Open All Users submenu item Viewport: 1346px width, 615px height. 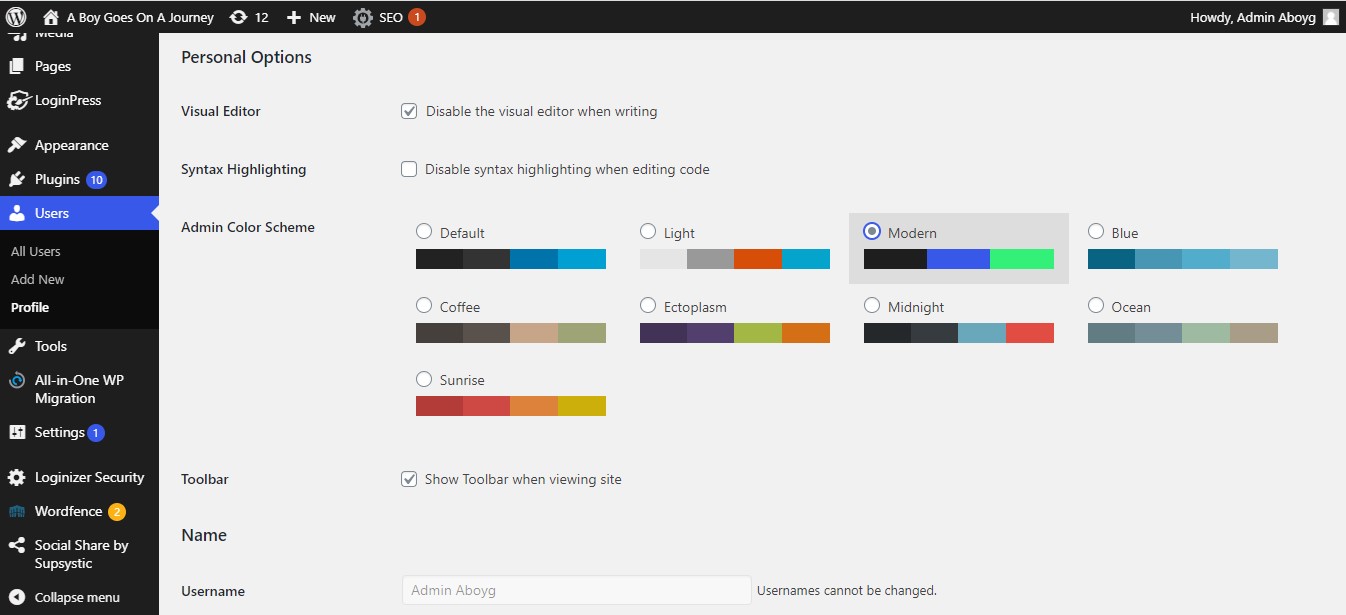[36, 252]
